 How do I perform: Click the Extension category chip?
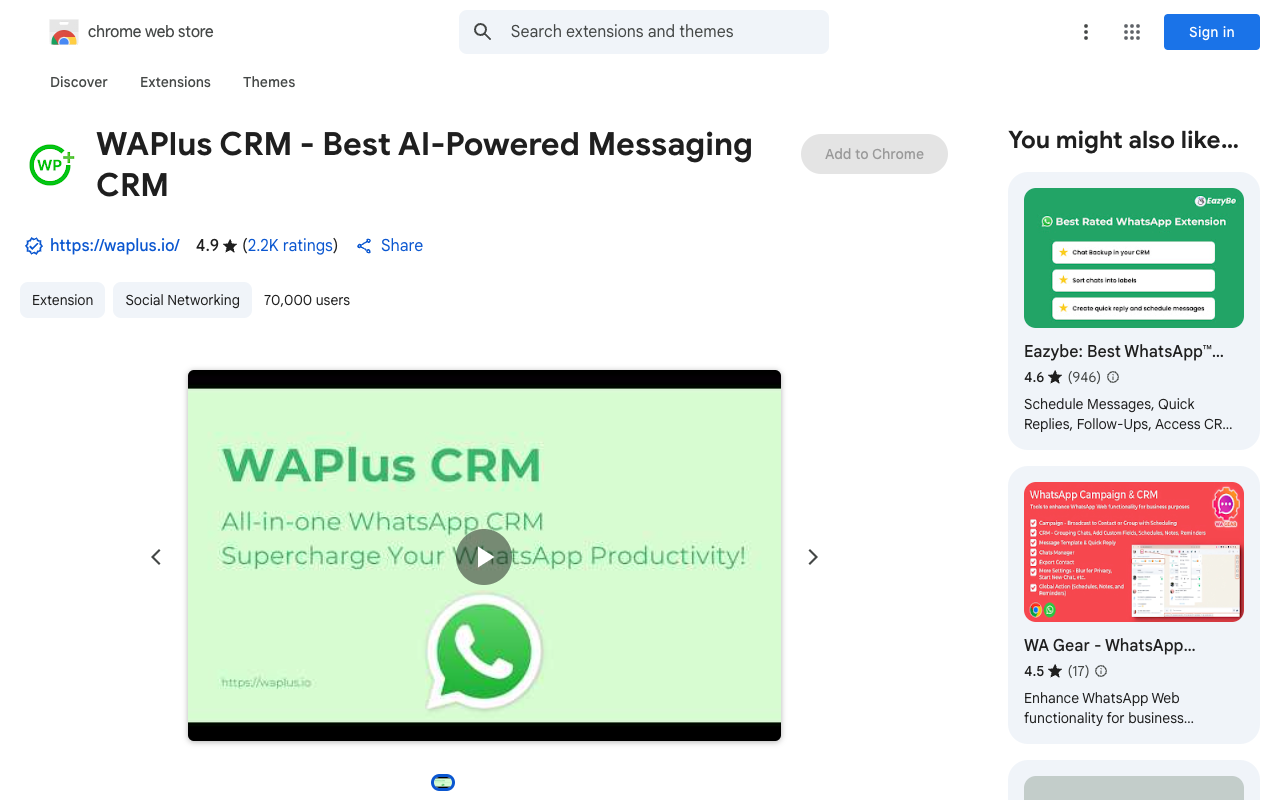[62, 300]
